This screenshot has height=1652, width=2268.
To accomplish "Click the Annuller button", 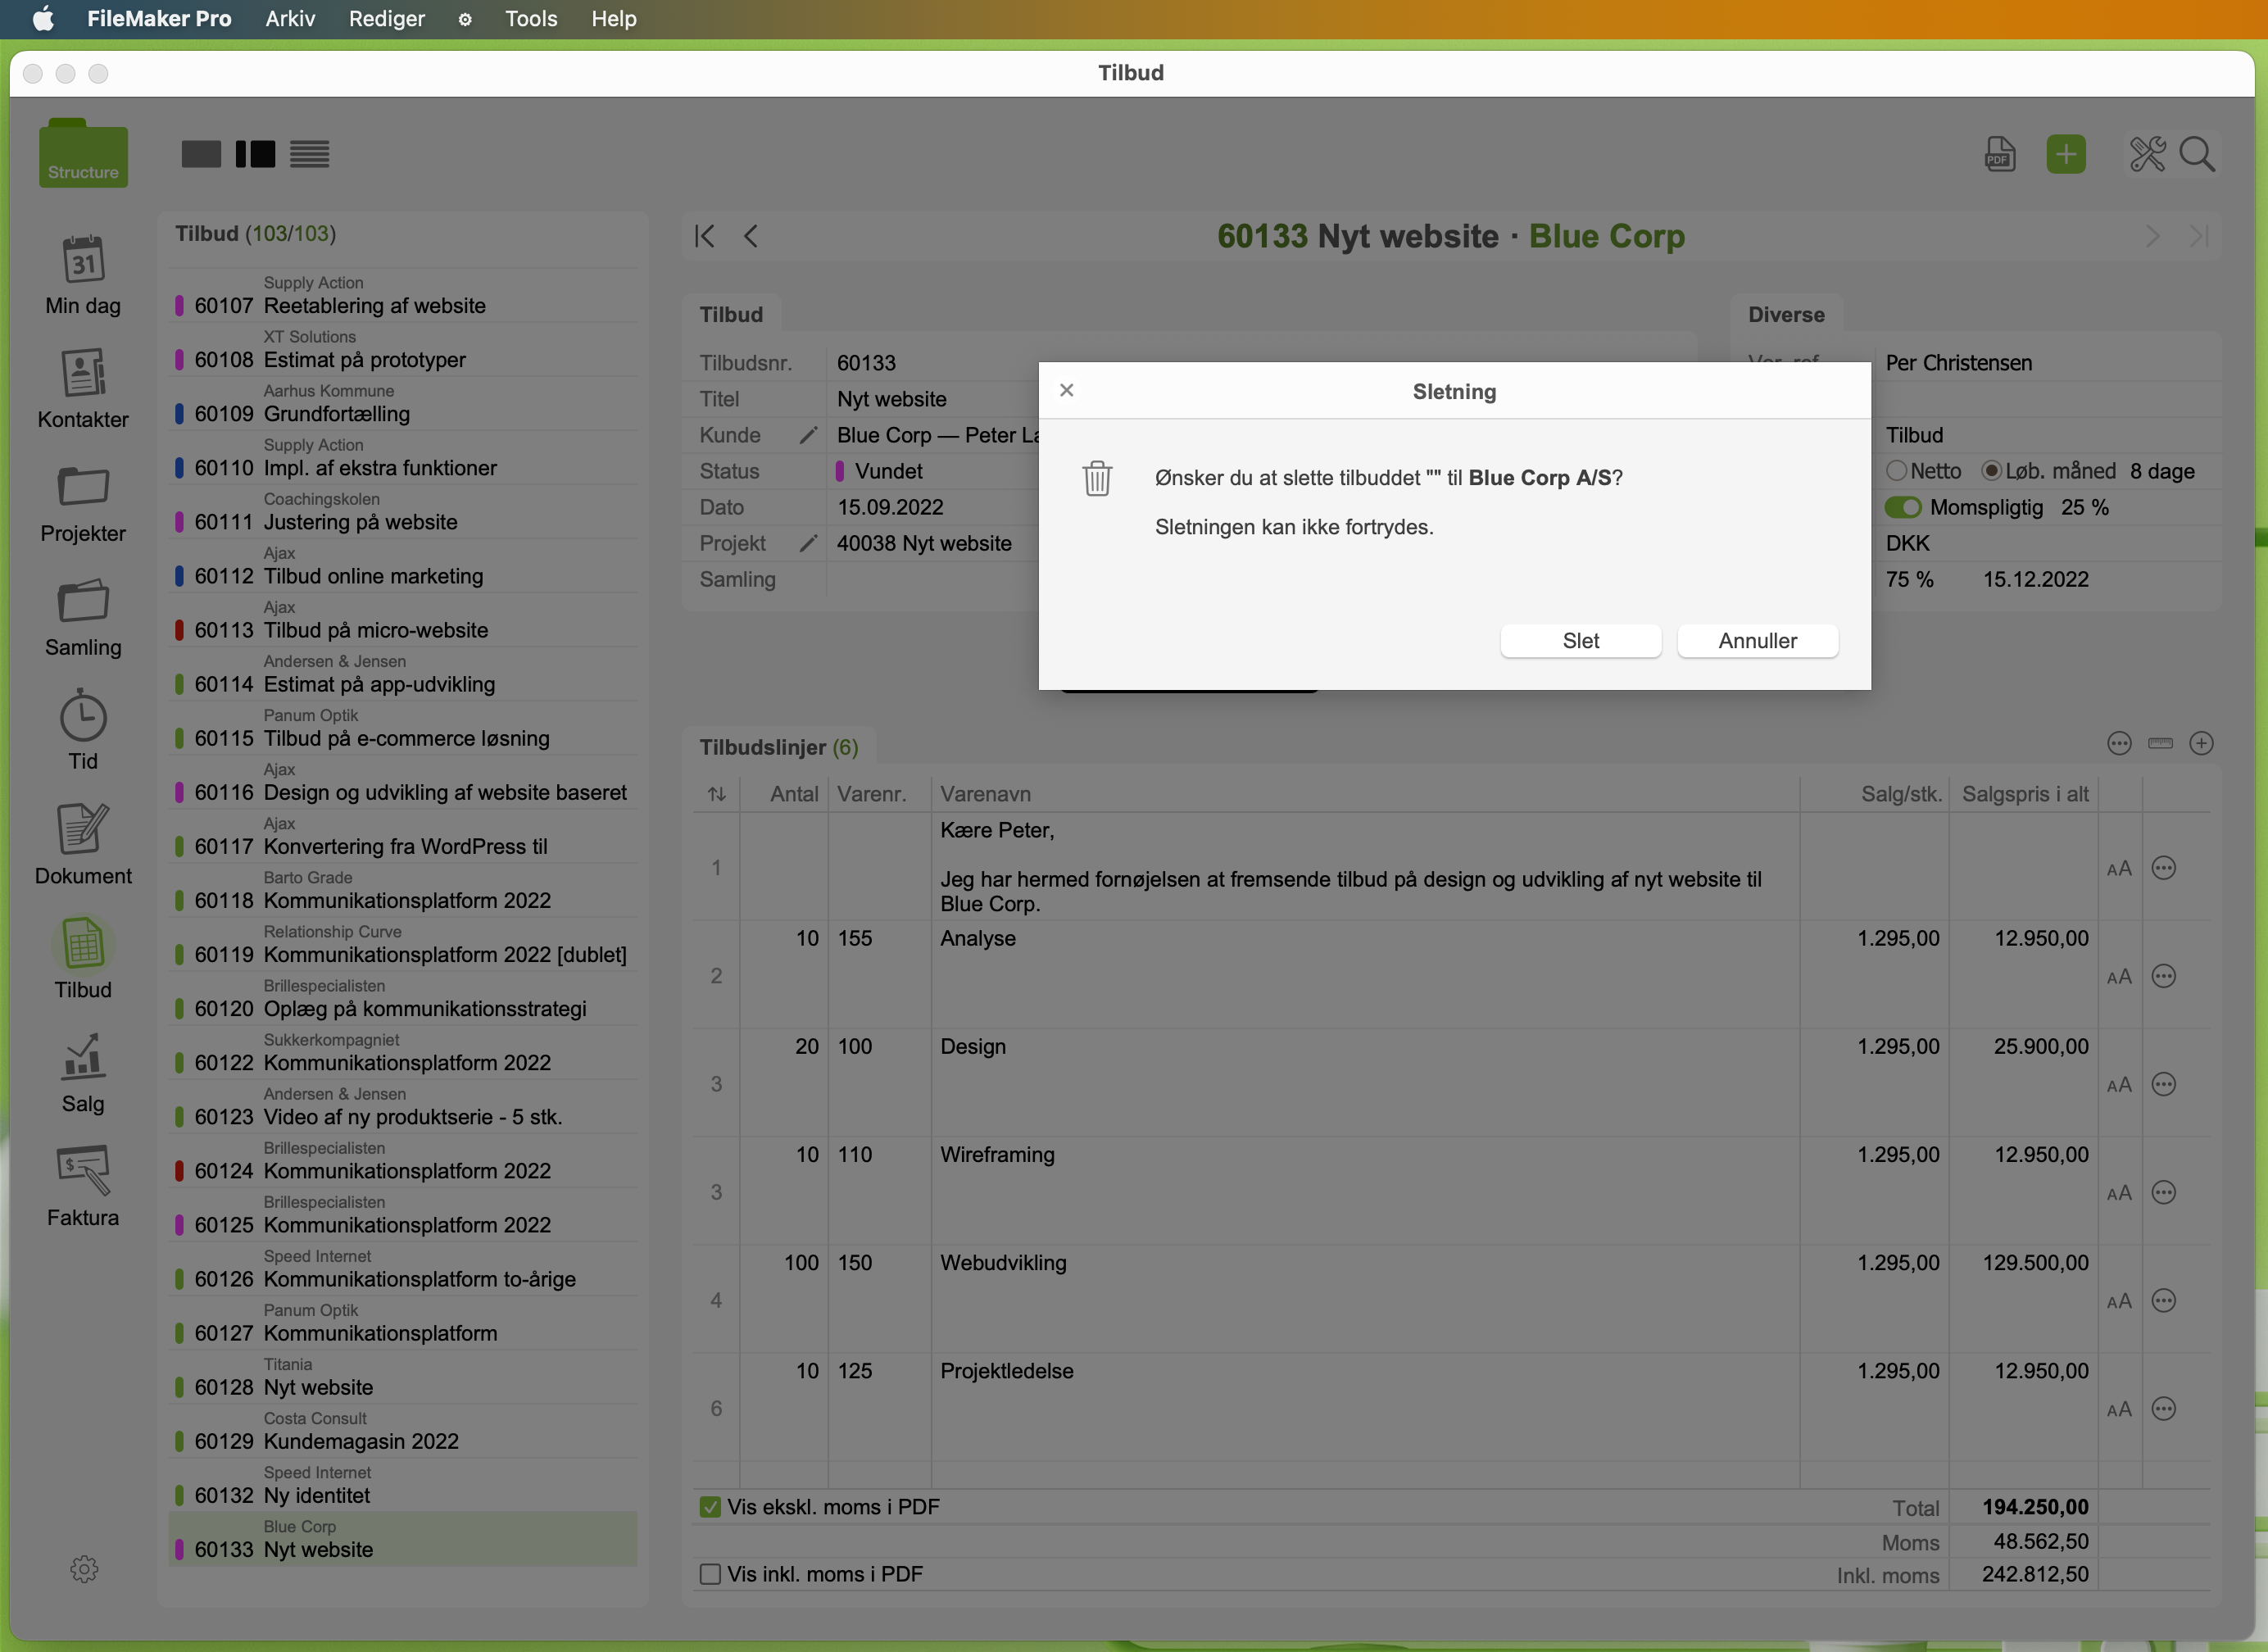I will pyautogui.click(x=1757, y=641).
